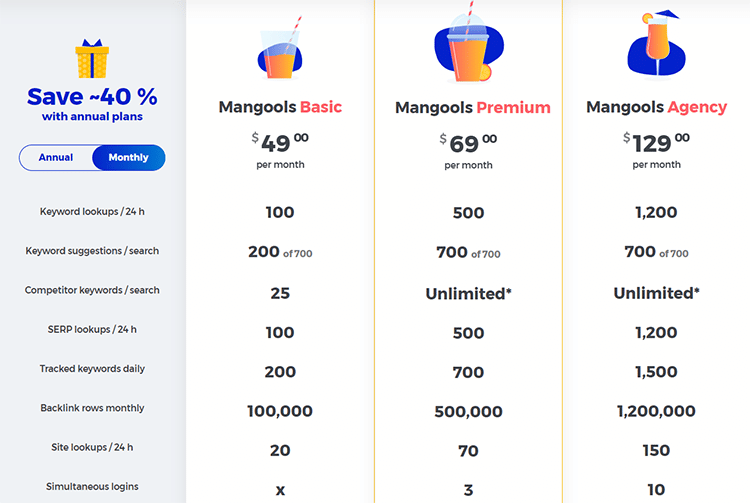This screenshot has height=503, width=750.
Task: Click the Keyword lookups / 24 h label
Action: tap(92, 212)
